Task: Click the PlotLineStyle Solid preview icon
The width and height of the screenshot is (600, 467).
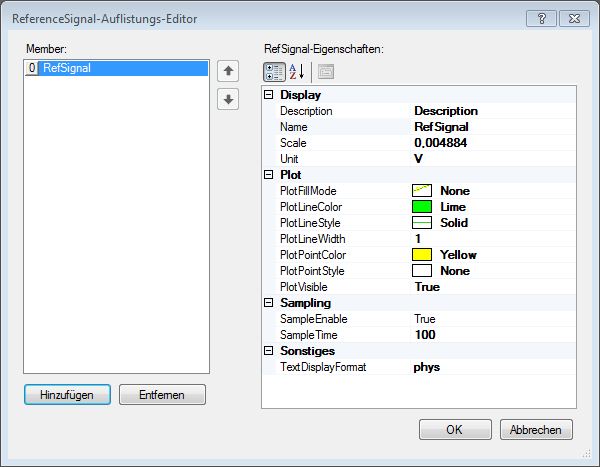Action: tap(423, 223)
